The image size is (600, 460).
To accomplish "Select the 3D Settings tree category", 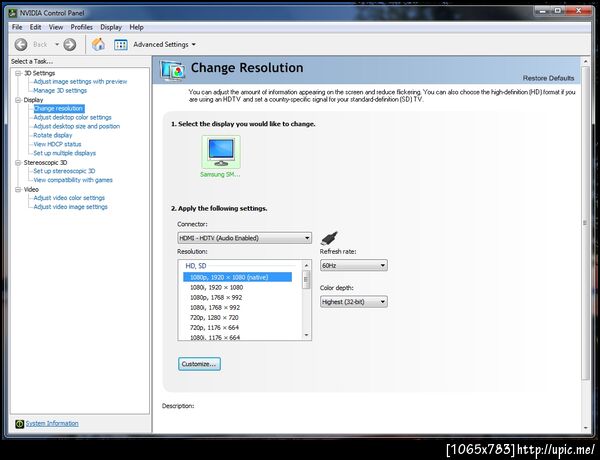I will tap(39, 73).
